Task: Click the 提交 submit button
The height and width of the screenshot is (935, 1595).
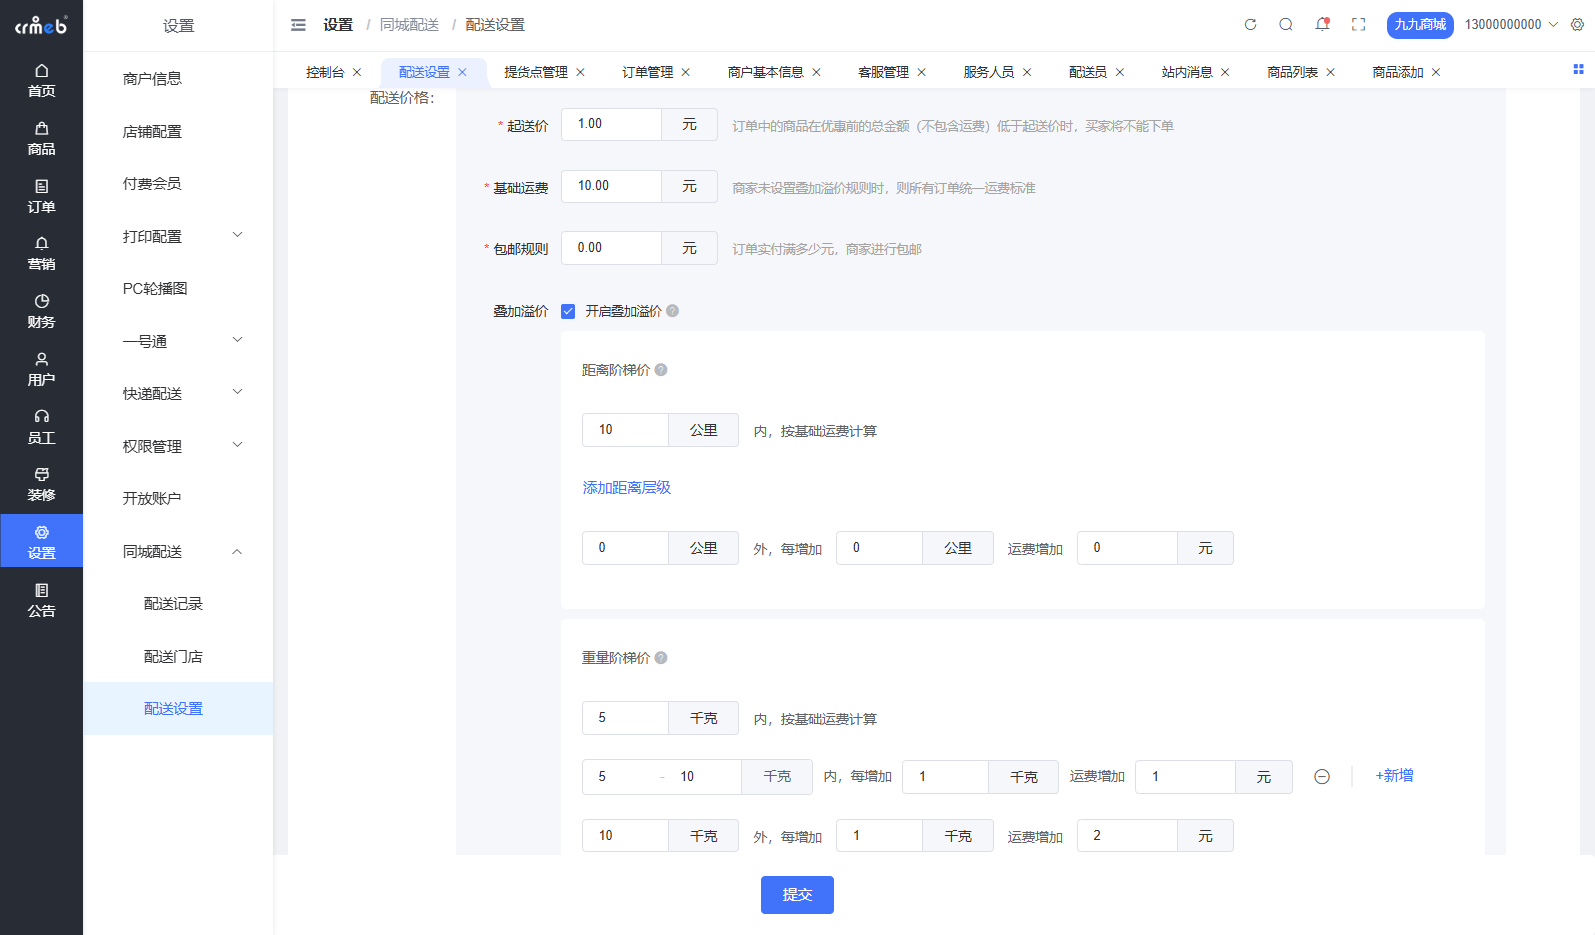Action: pyautogui.click(x=797, y=895)
